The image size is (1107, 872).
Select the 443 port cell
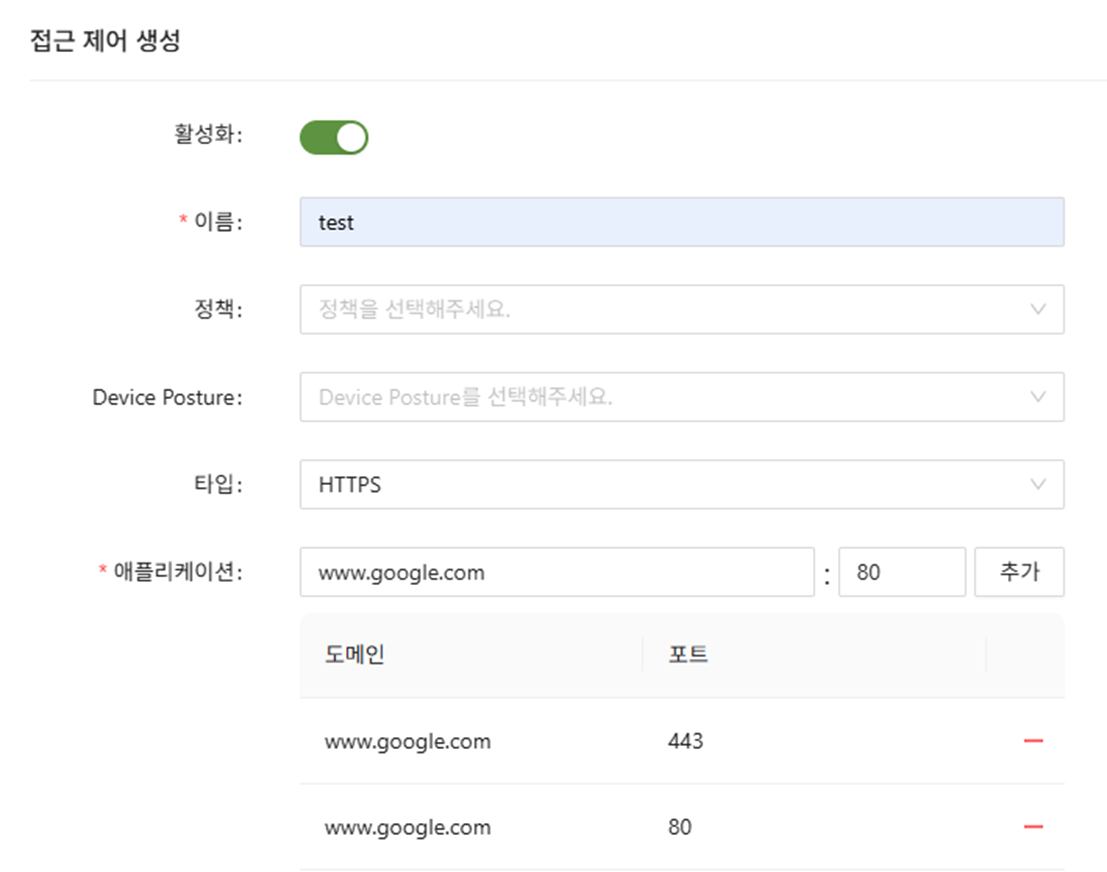(x=686, y=742)
